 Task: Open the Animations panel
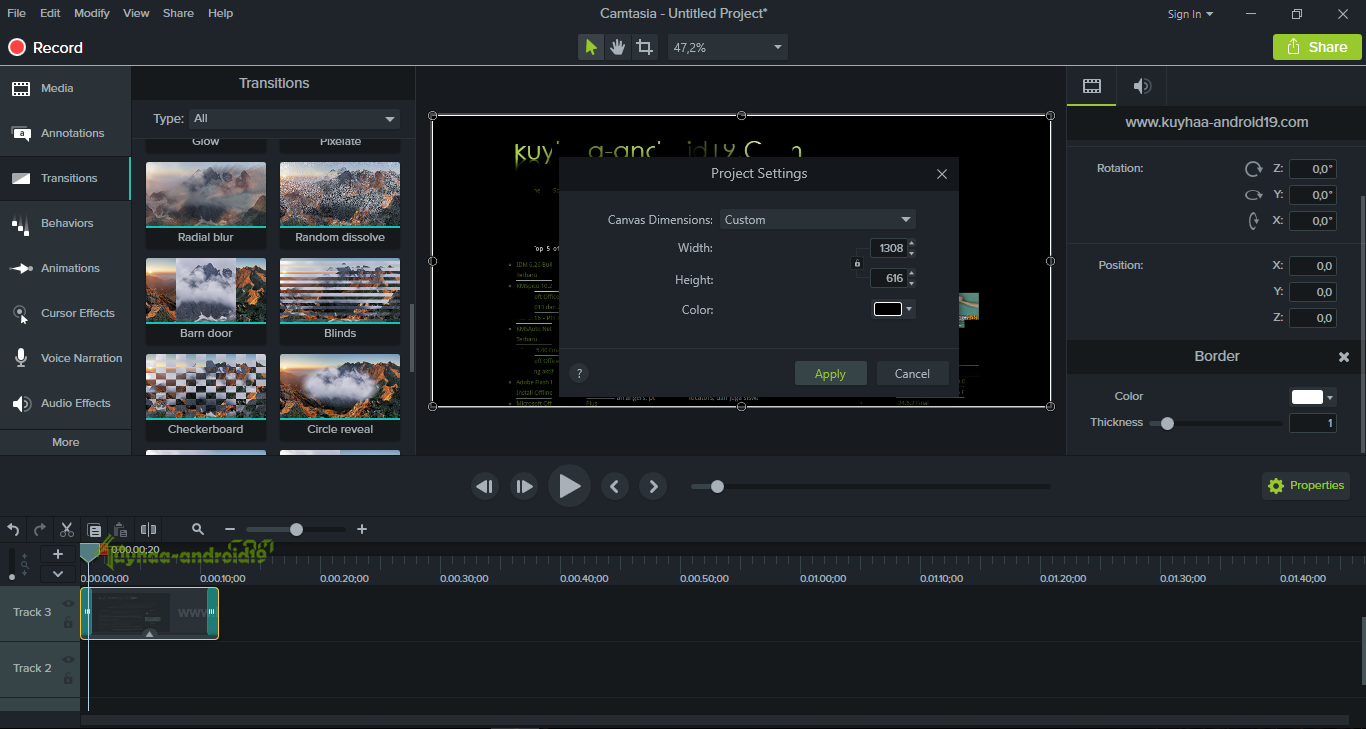click(x=65, y=268)
